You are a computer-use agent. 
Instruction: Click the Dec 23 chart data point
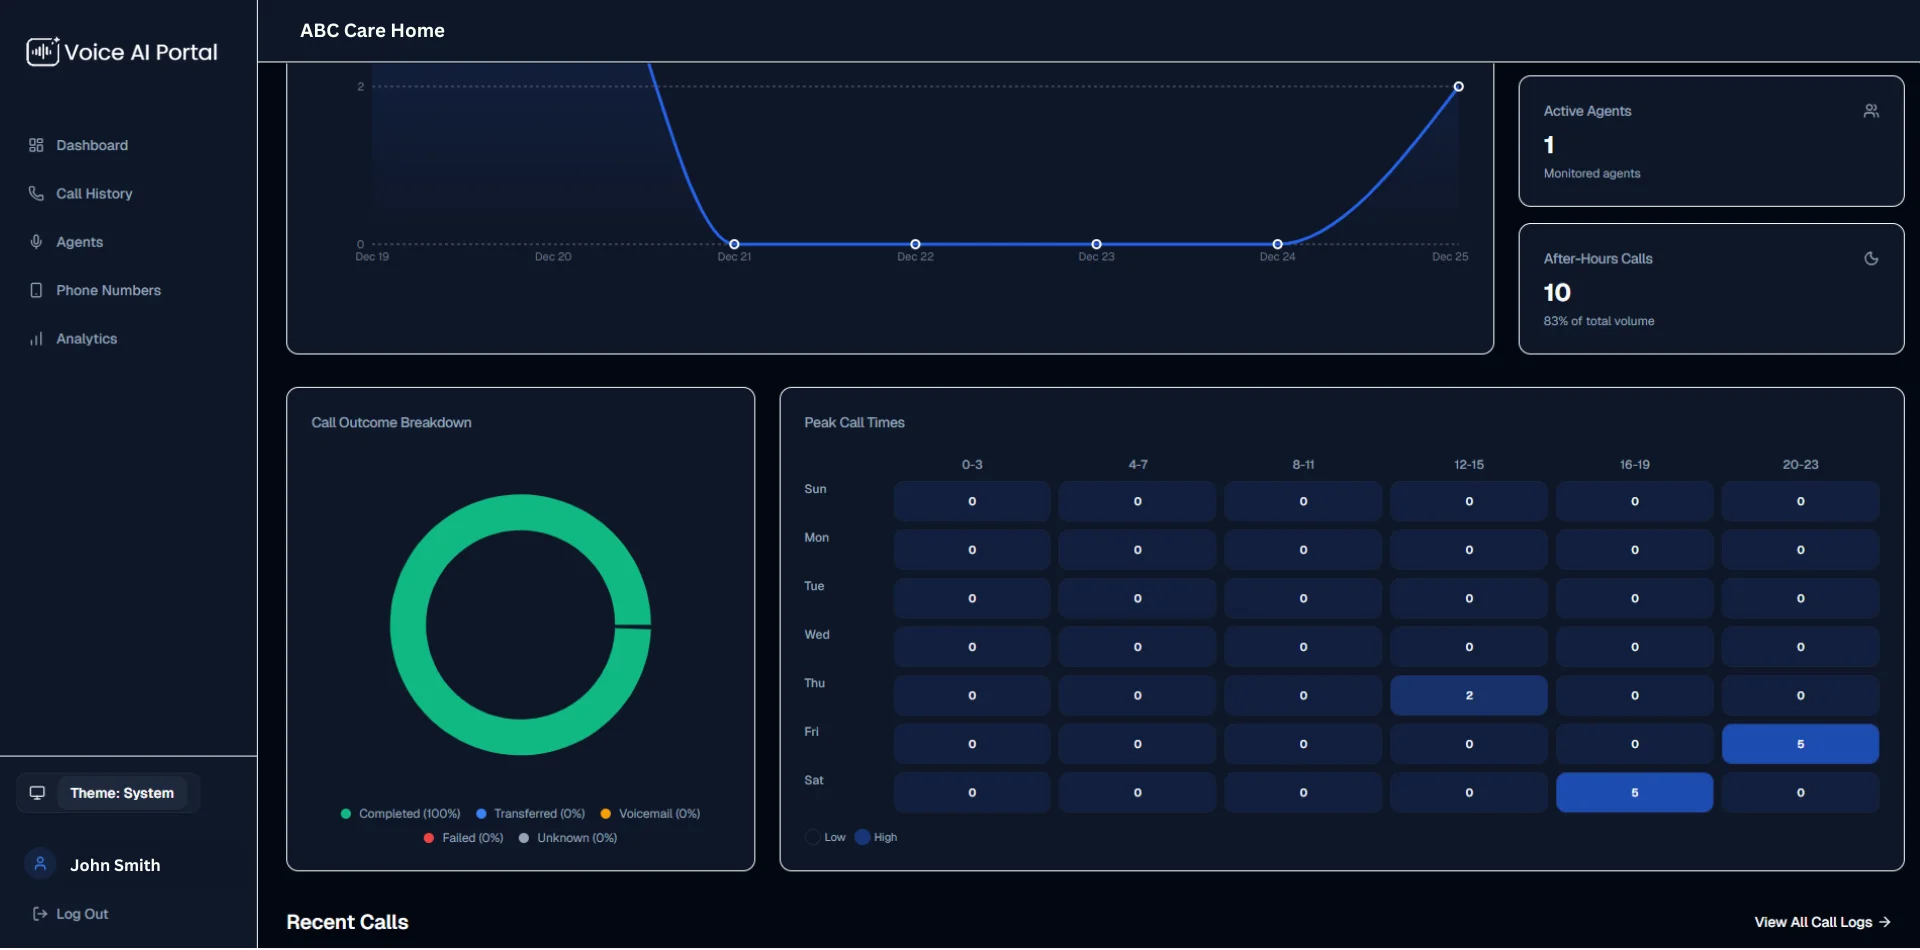(x=1096, y=244)
